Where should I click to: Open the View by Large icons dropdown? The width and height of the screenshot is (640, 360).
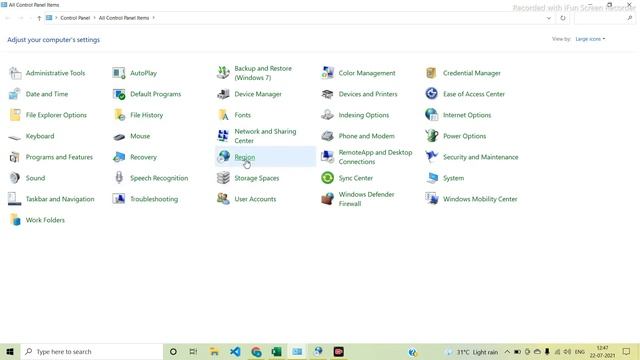coord(590,39)
